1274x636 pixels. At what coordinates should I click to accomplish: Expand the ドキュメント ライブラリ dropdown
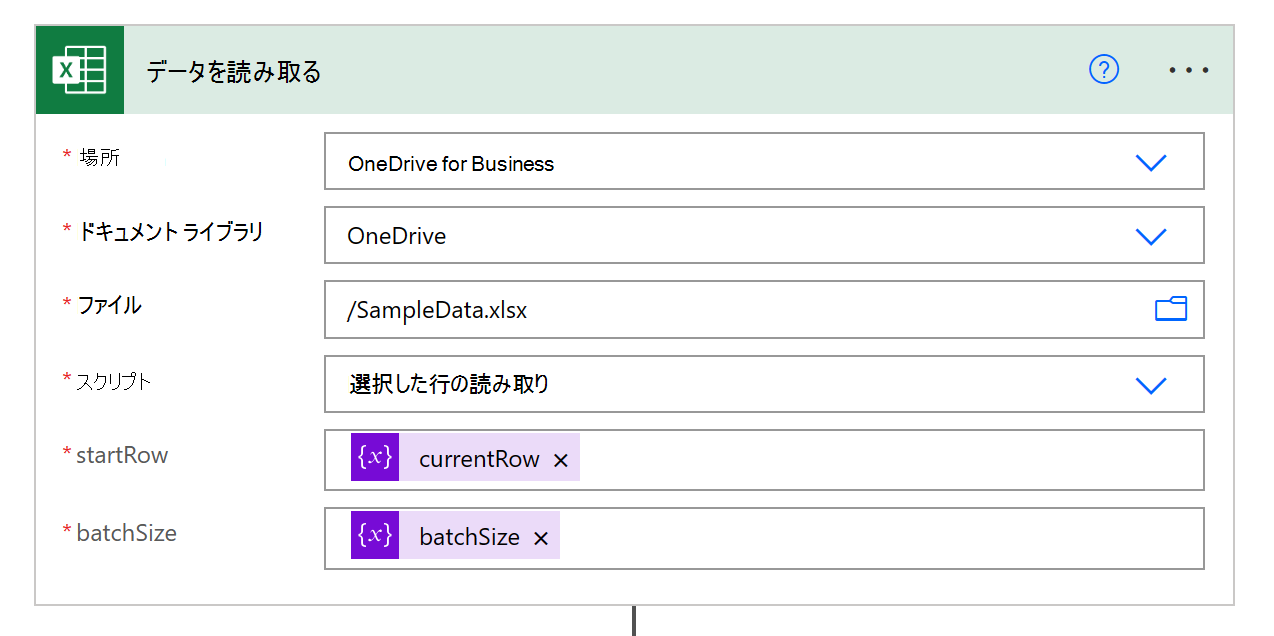(1150, 235)
